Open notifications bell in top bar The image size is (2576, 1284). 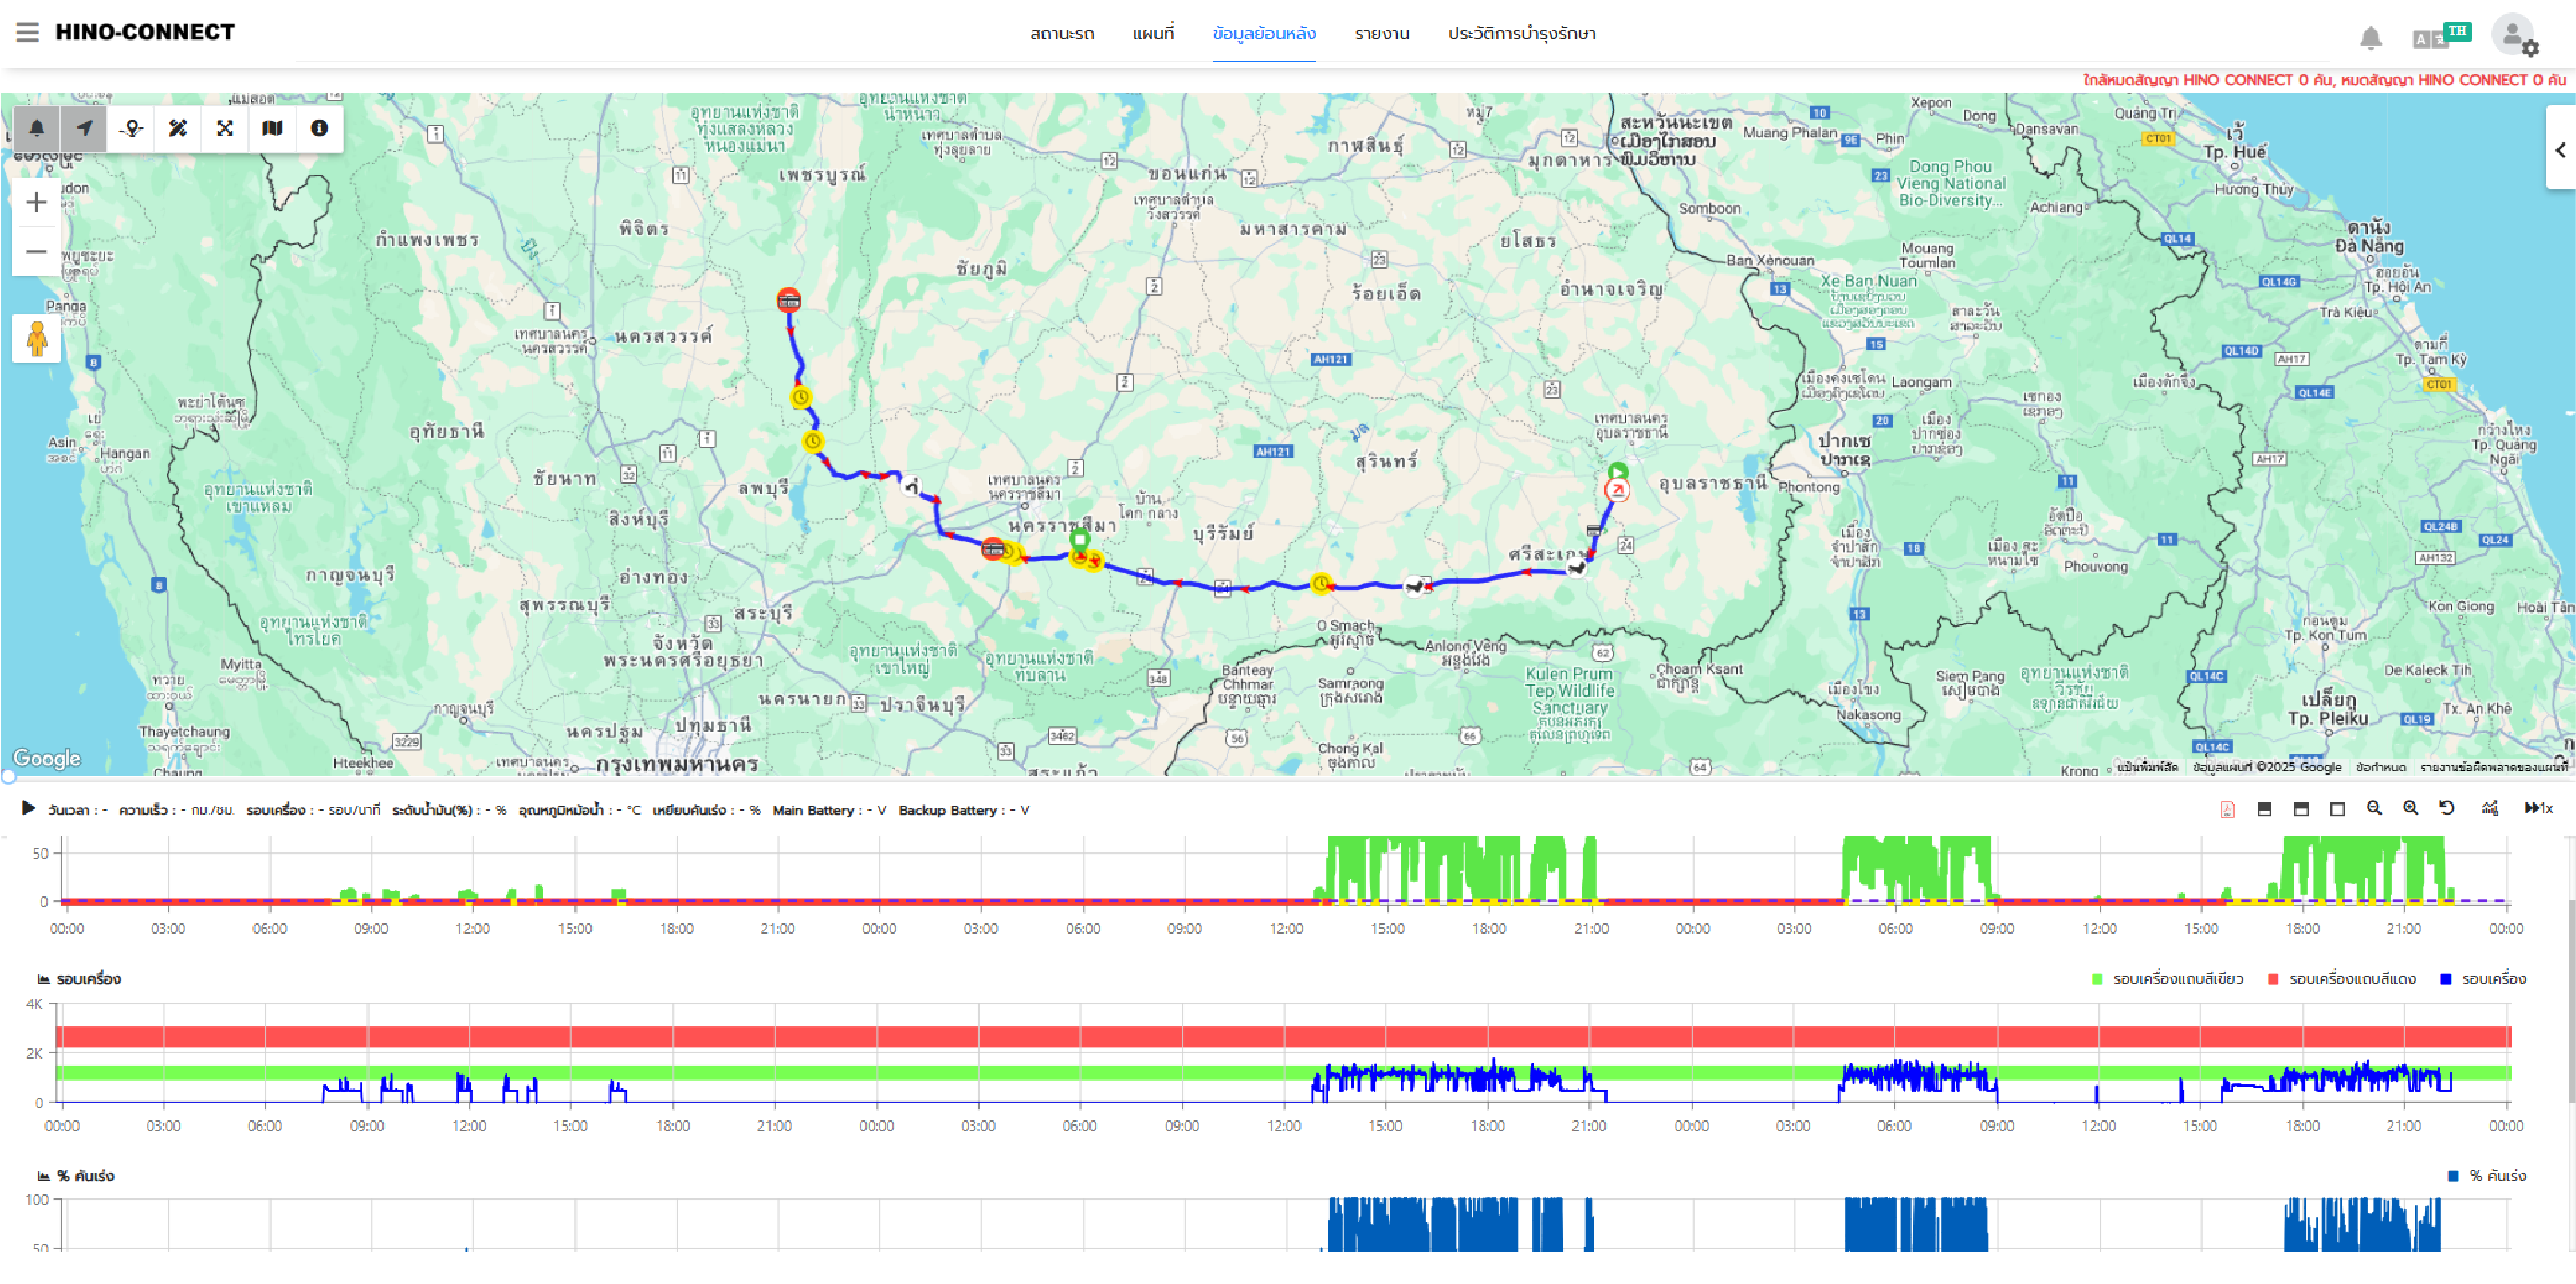coord(2370,38)
